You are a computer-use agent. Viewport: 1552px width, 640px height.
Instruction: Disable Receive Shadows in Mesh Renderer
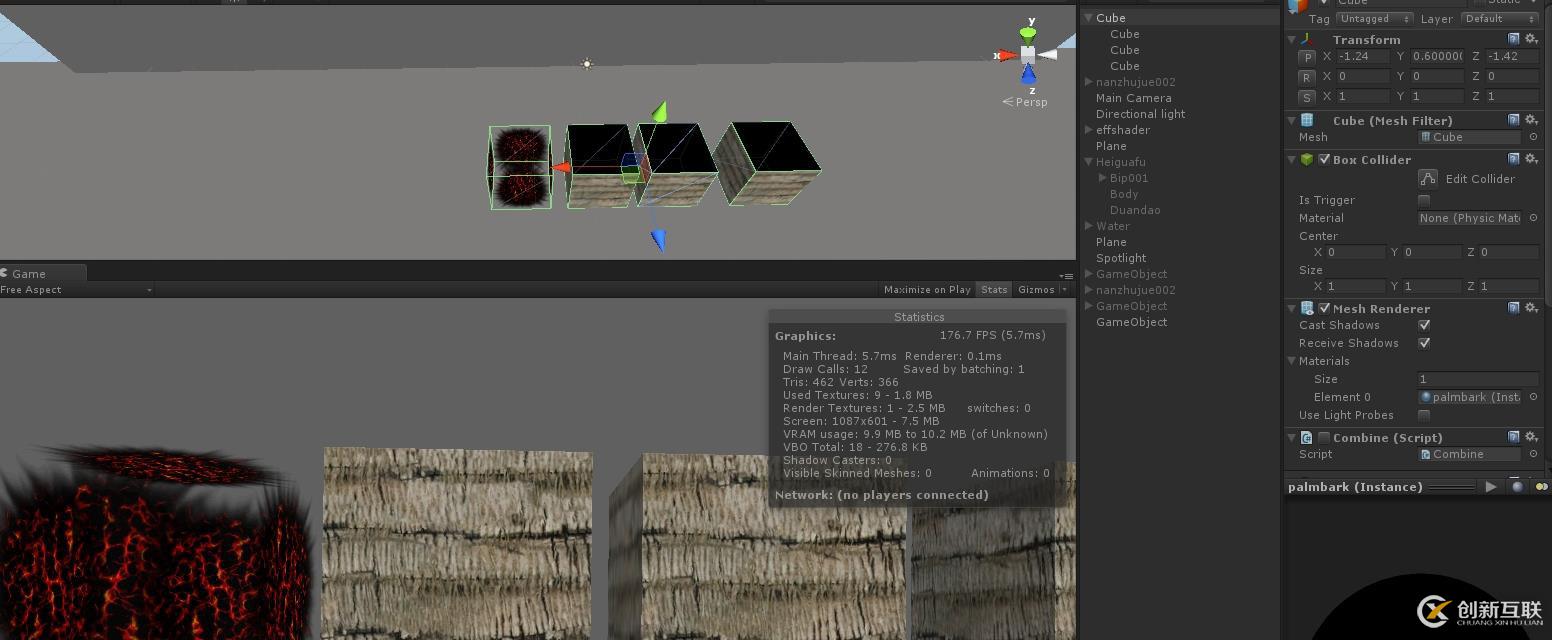1424,343
